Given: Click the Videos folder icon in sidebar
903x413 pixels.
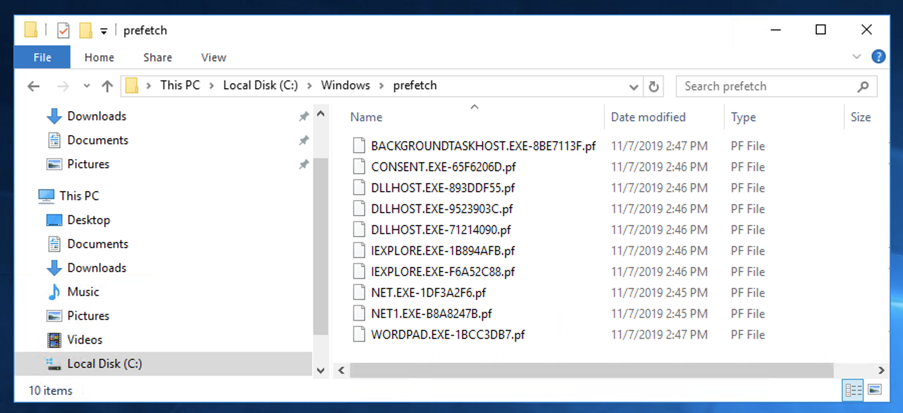Looking at the screenshot, I should point(54,340).
